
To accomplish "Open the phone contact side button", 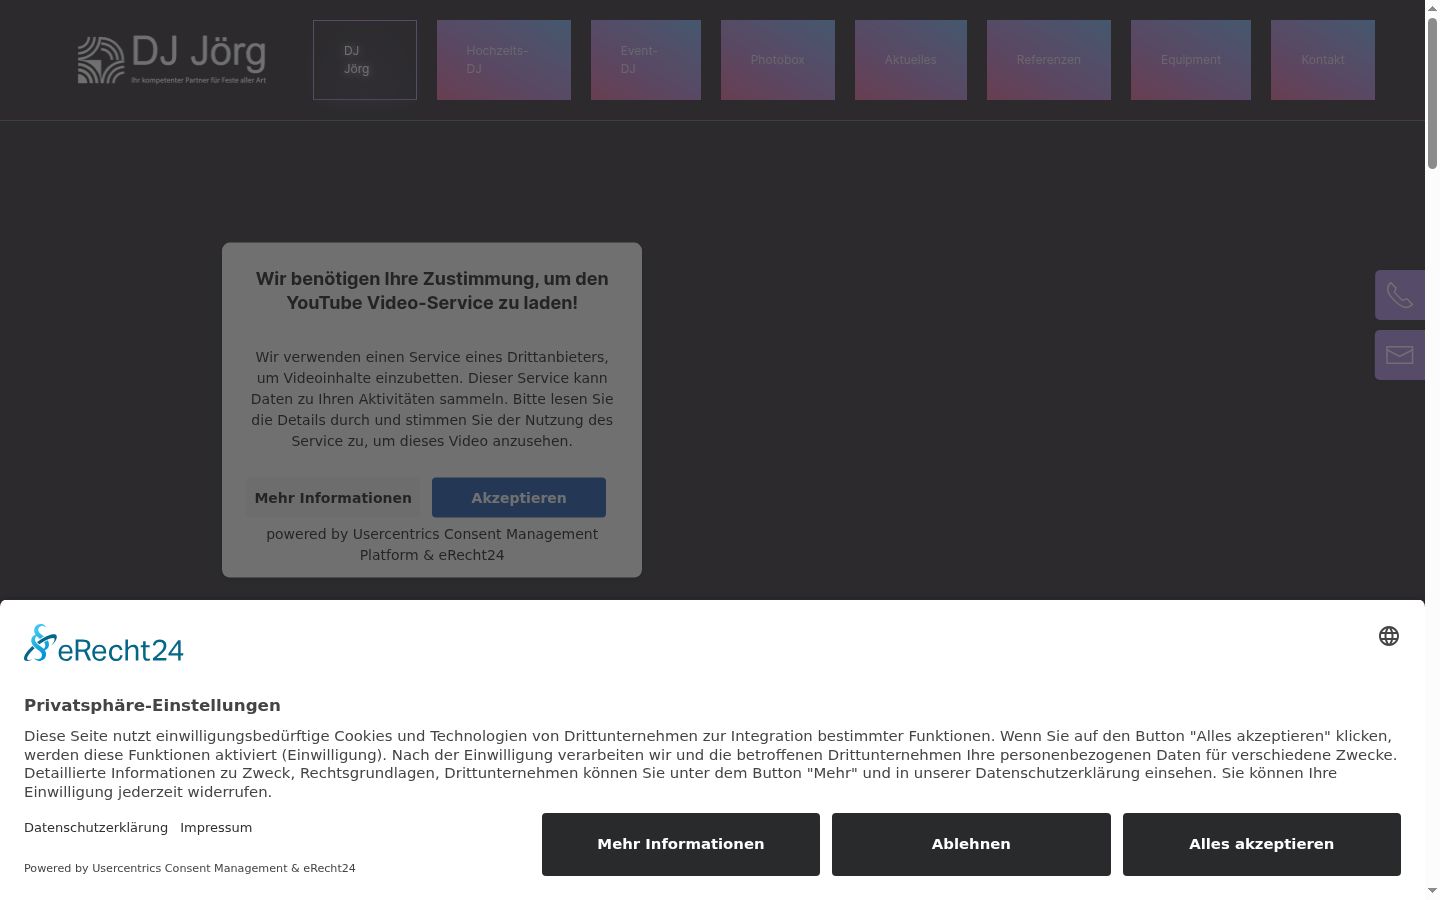I will click(1400, 295).
